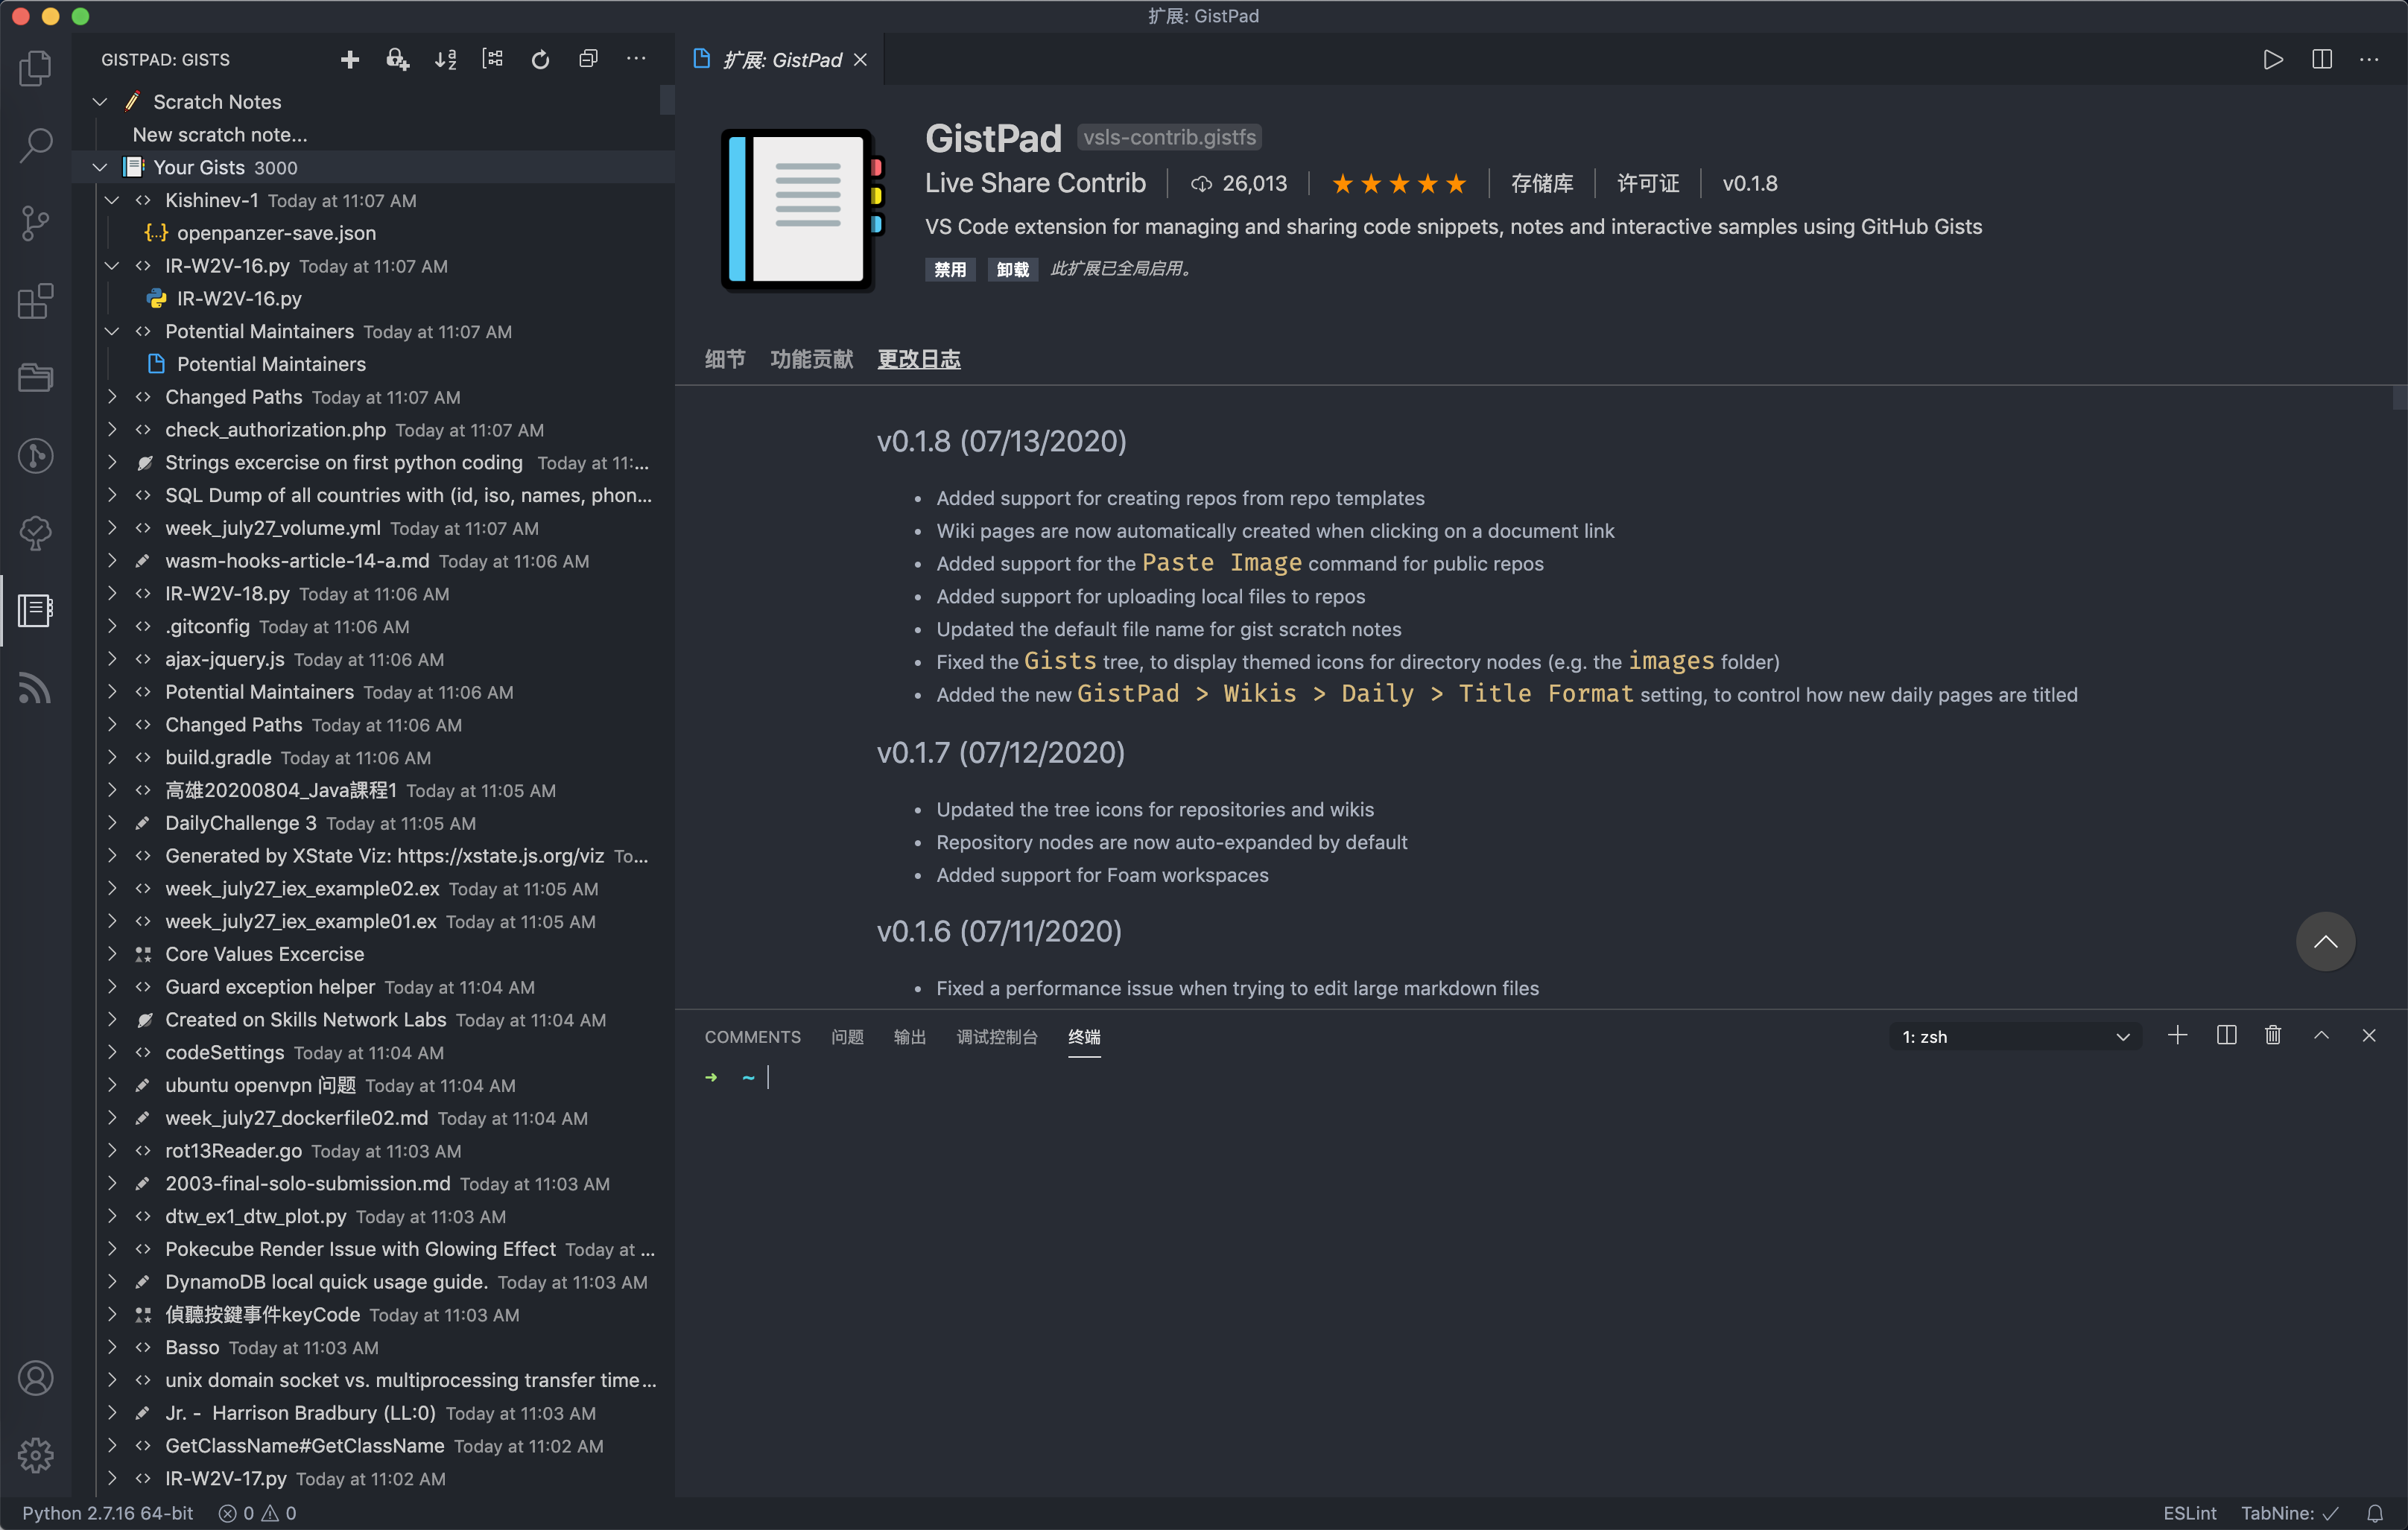
Task: Create a secret gist using the lock icon
Action: click(397, 59)
